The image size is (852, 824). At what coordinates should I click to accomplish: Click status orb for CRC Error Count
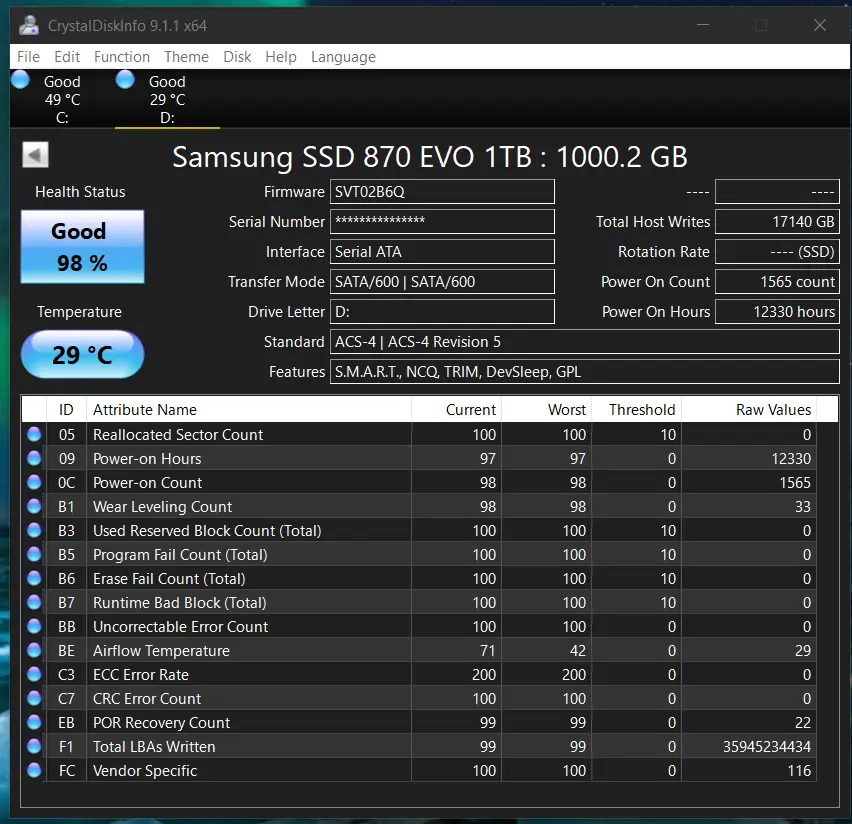pos(34,698)
